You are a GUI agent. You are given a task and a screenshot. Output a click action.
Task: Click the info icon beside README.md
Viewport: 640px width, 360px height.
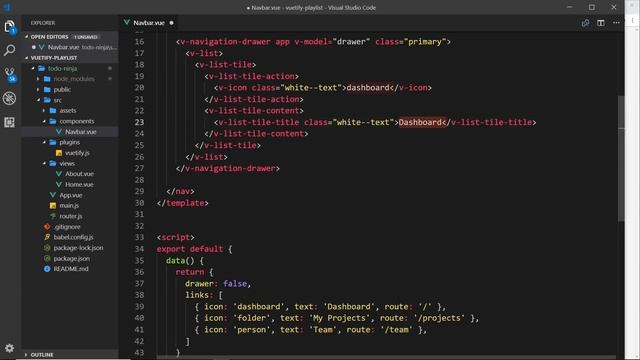47,269
